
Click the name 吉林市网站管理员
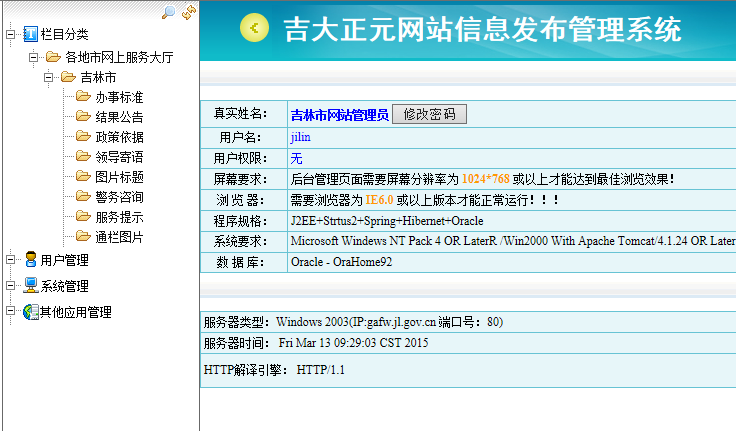(x=340, y=115)
